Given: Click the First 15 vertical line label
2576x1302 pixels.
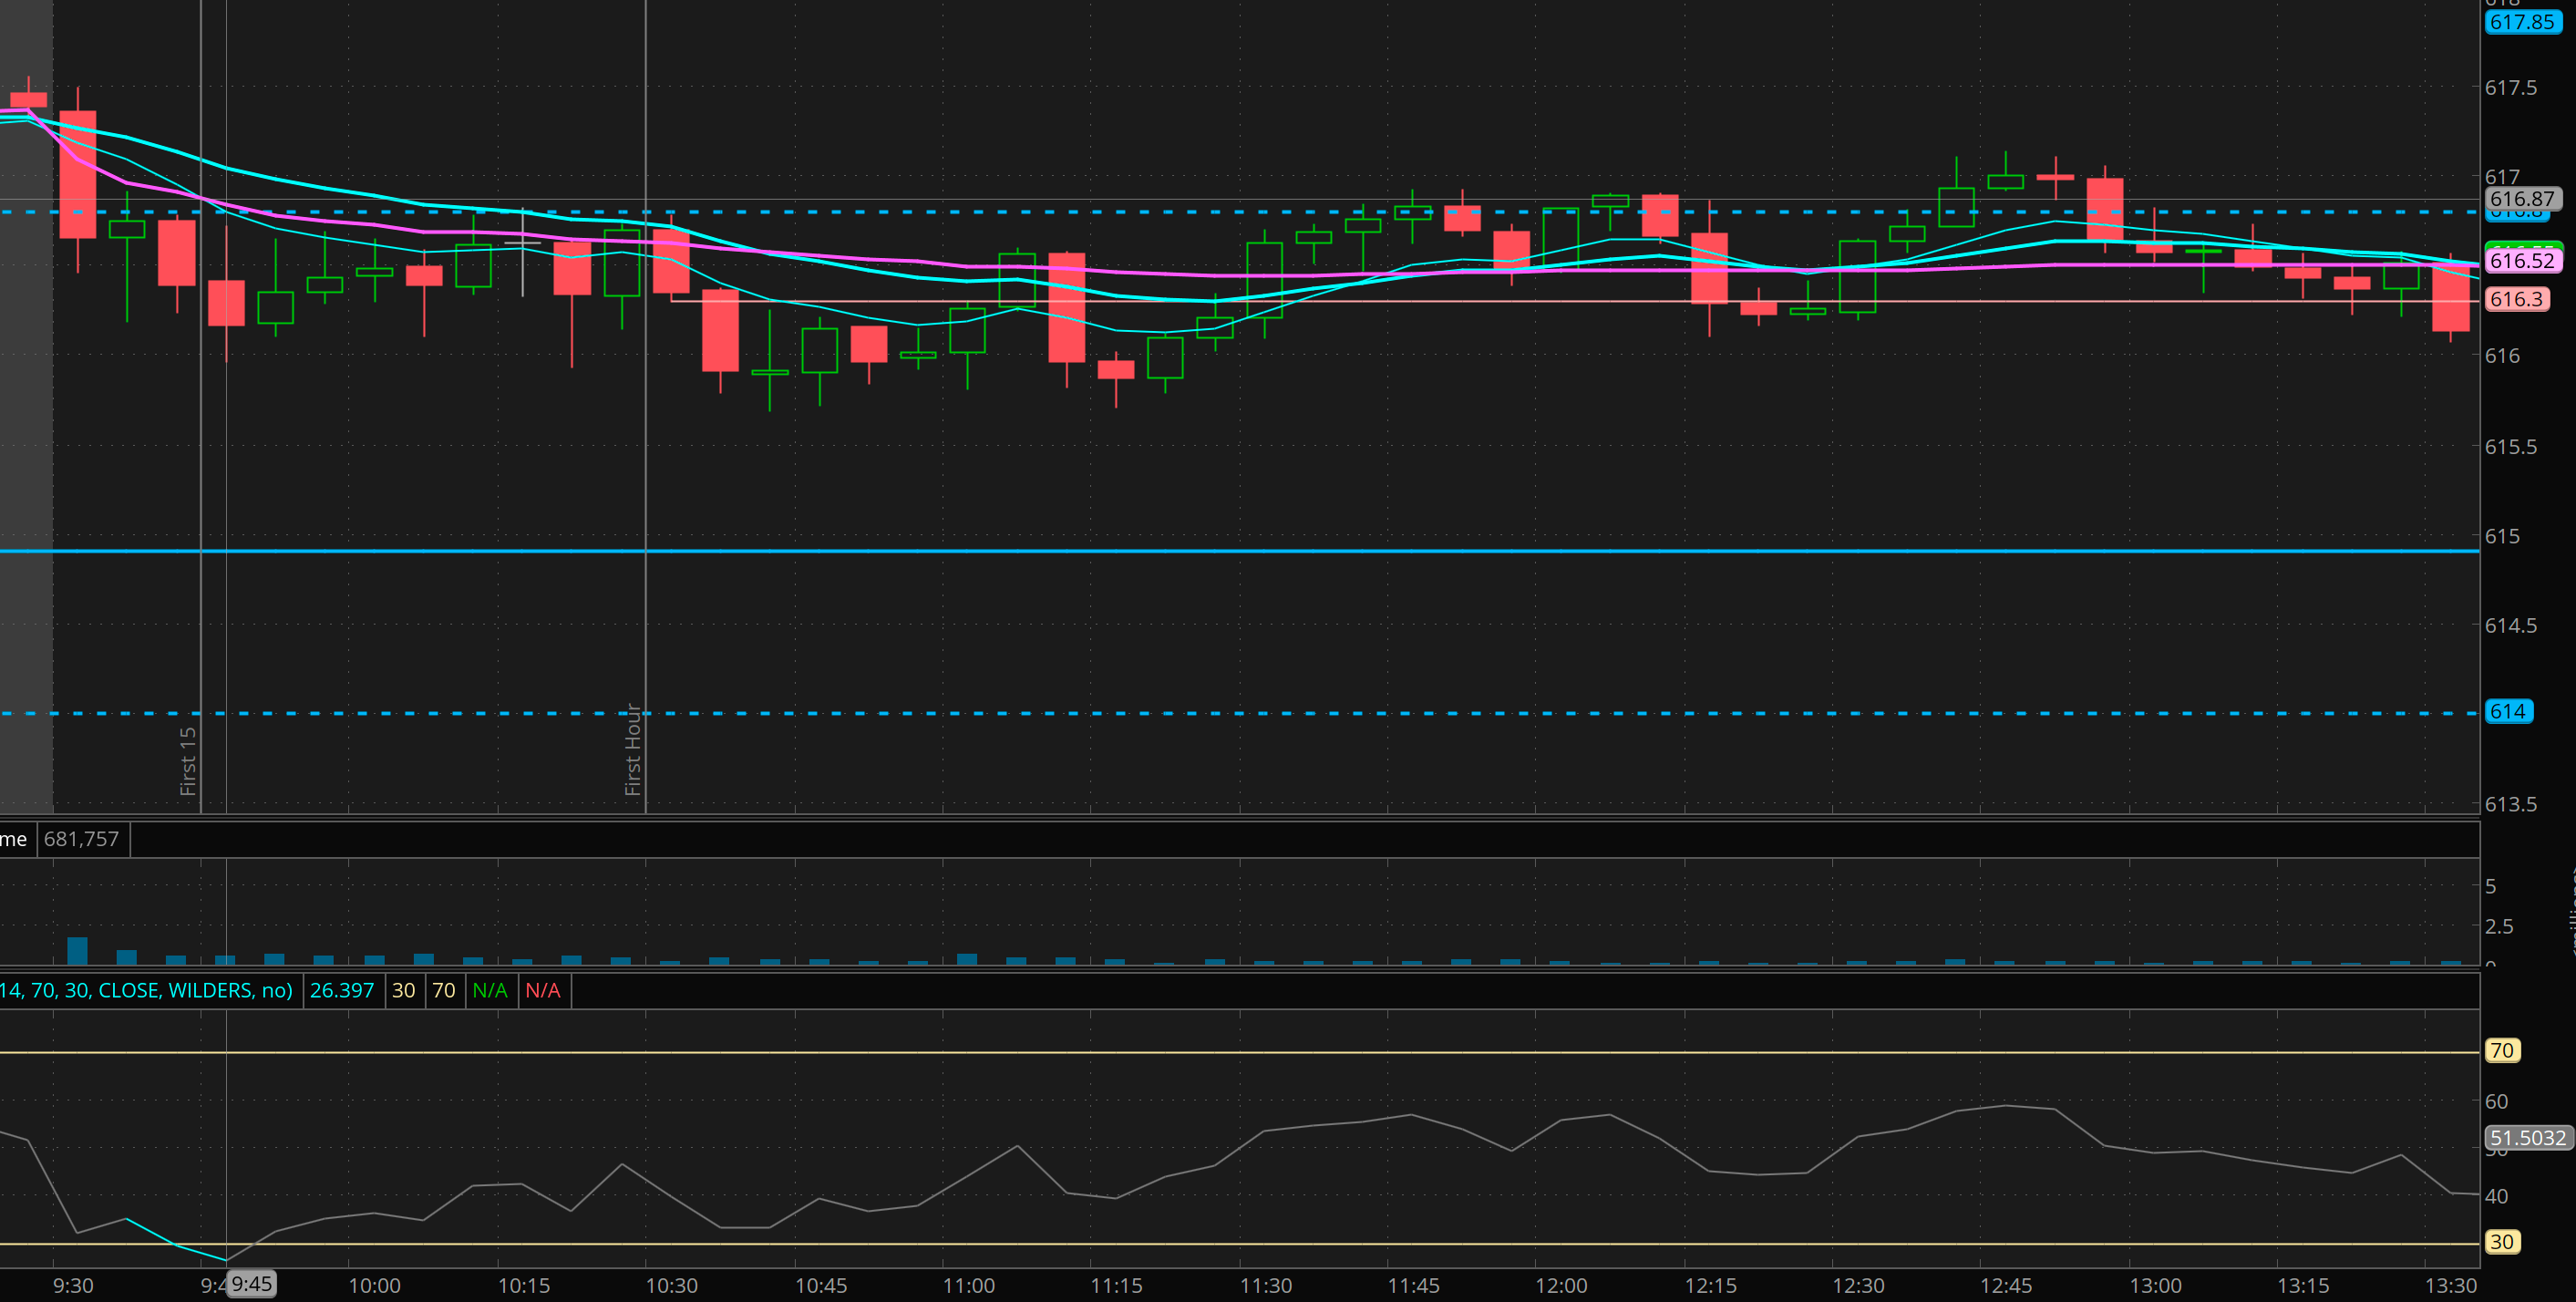Looking at the screenshot, I should [x=188, y=760].
